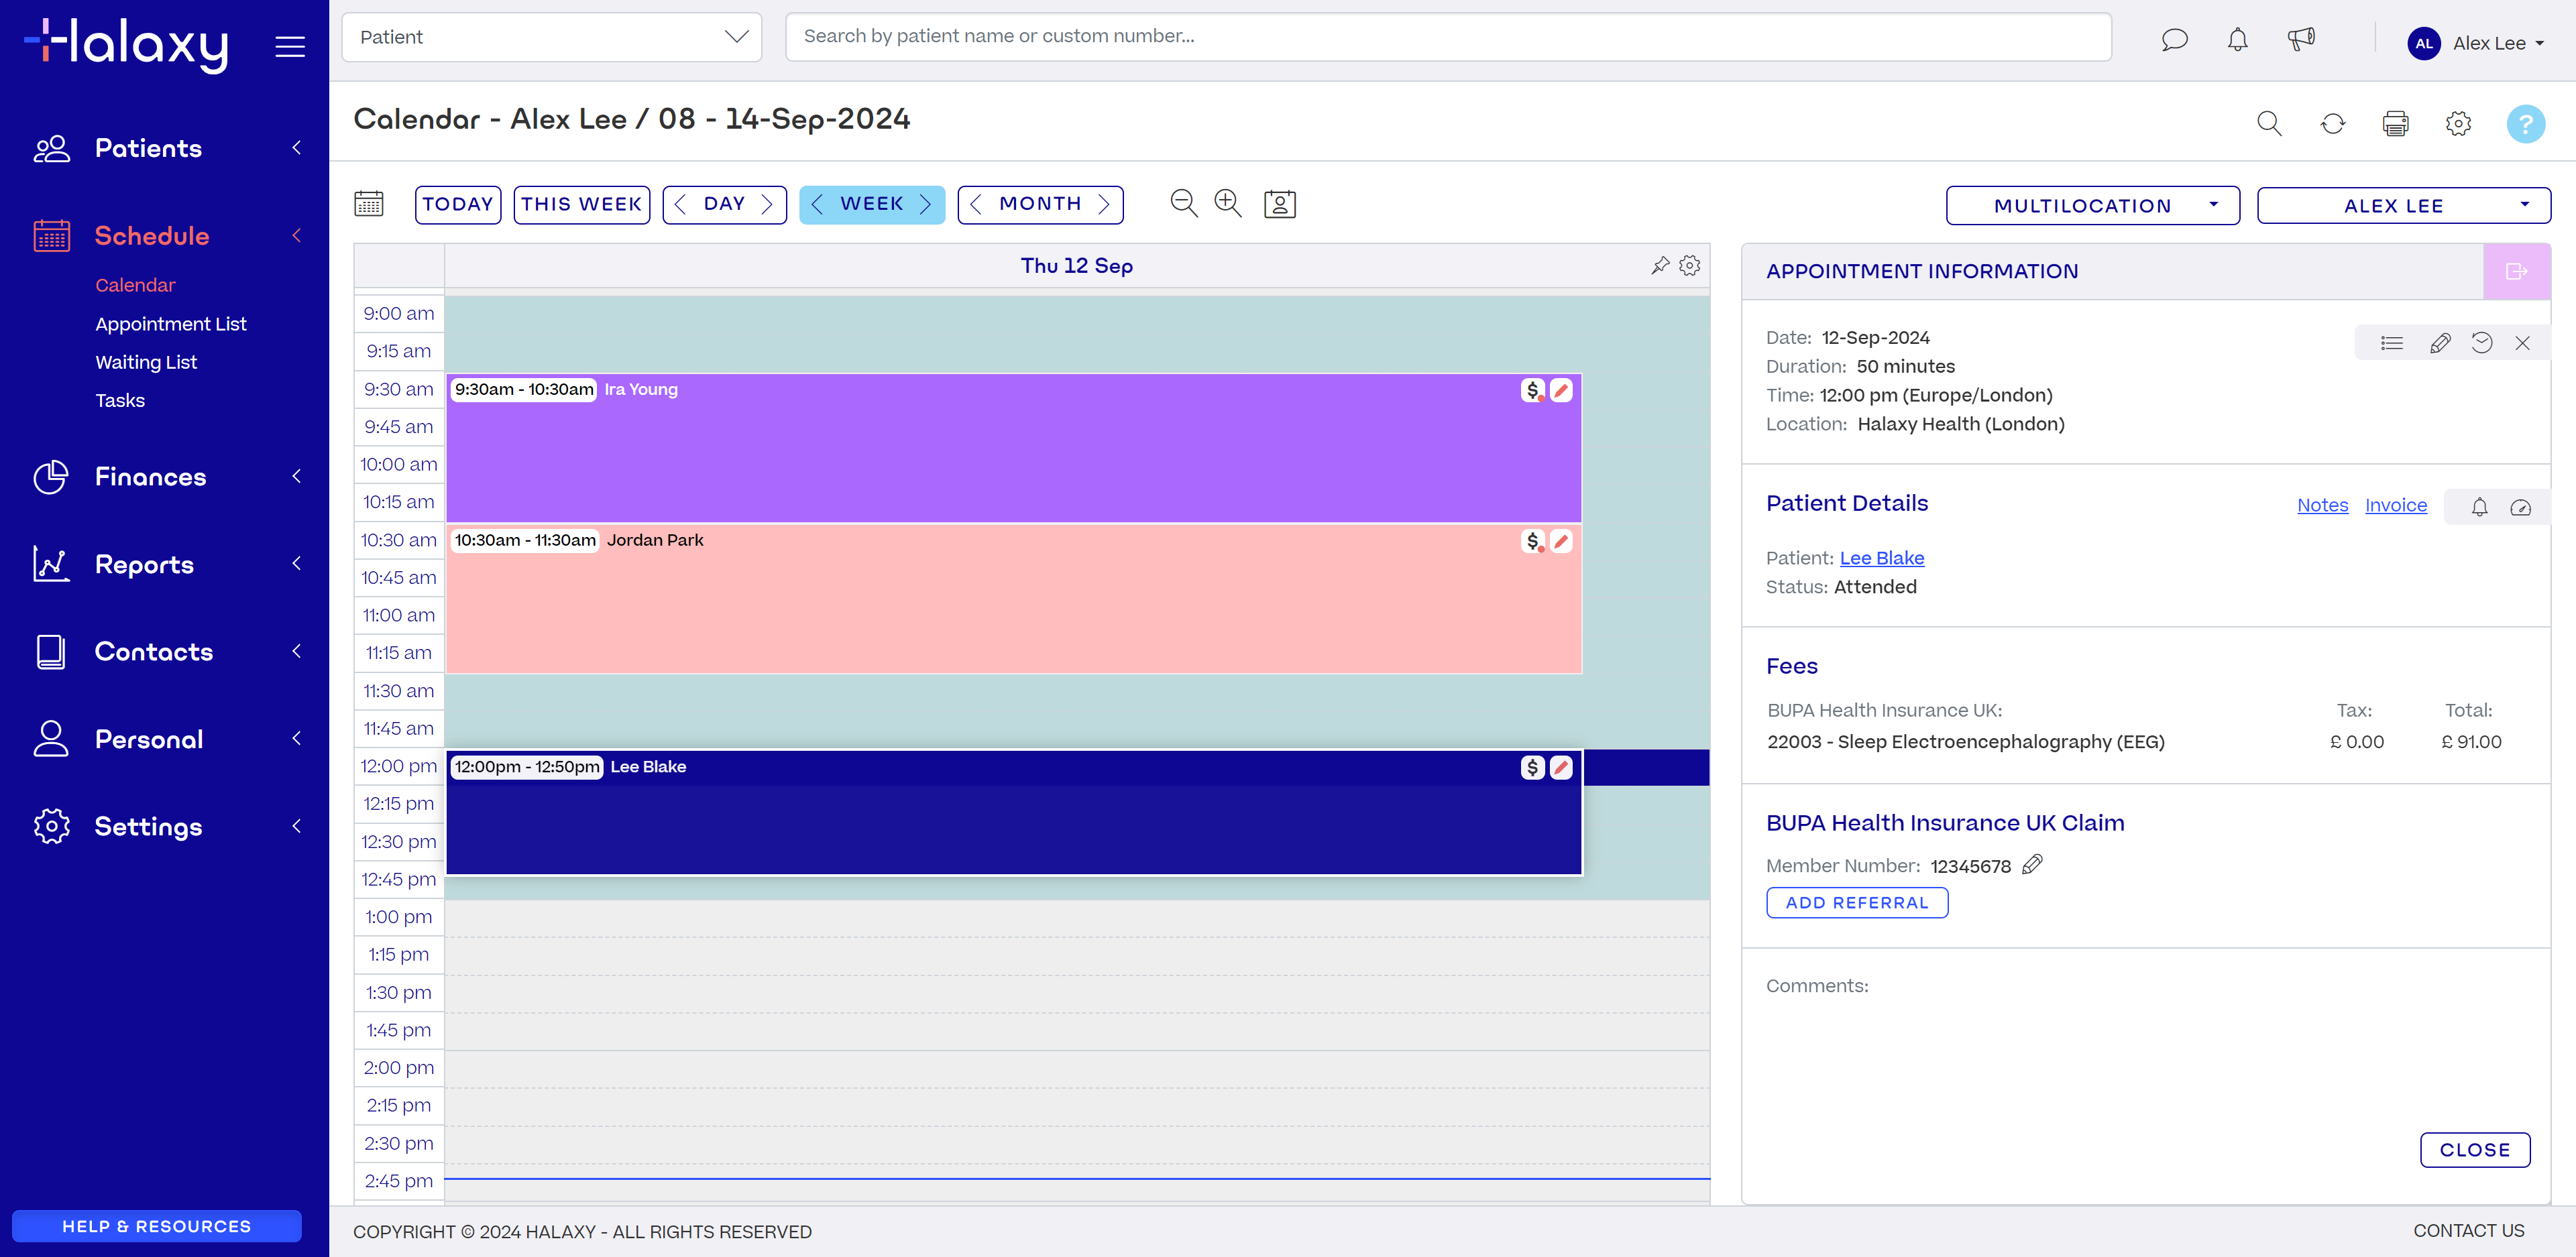Click the TODAY button
The height and width of the screenshot is (1257, 2576).
(458, 204)
